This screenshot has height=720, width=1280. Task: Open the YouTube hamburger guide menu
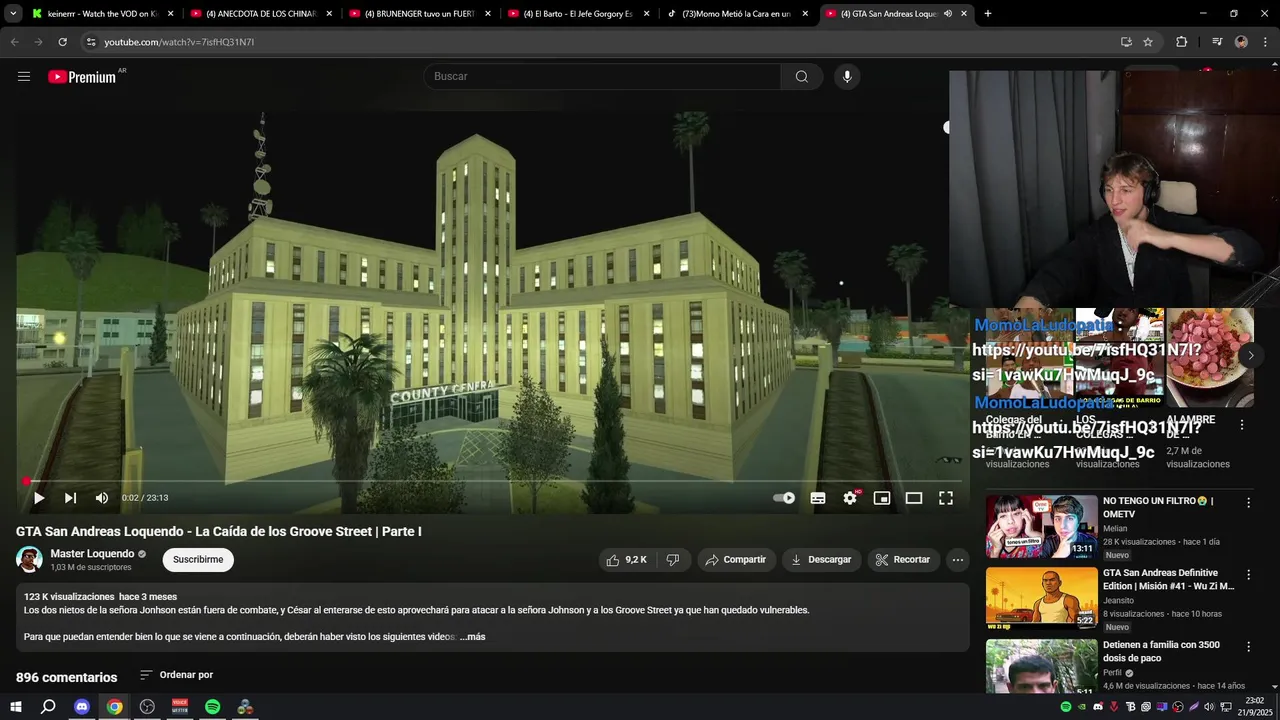(24, 76)
